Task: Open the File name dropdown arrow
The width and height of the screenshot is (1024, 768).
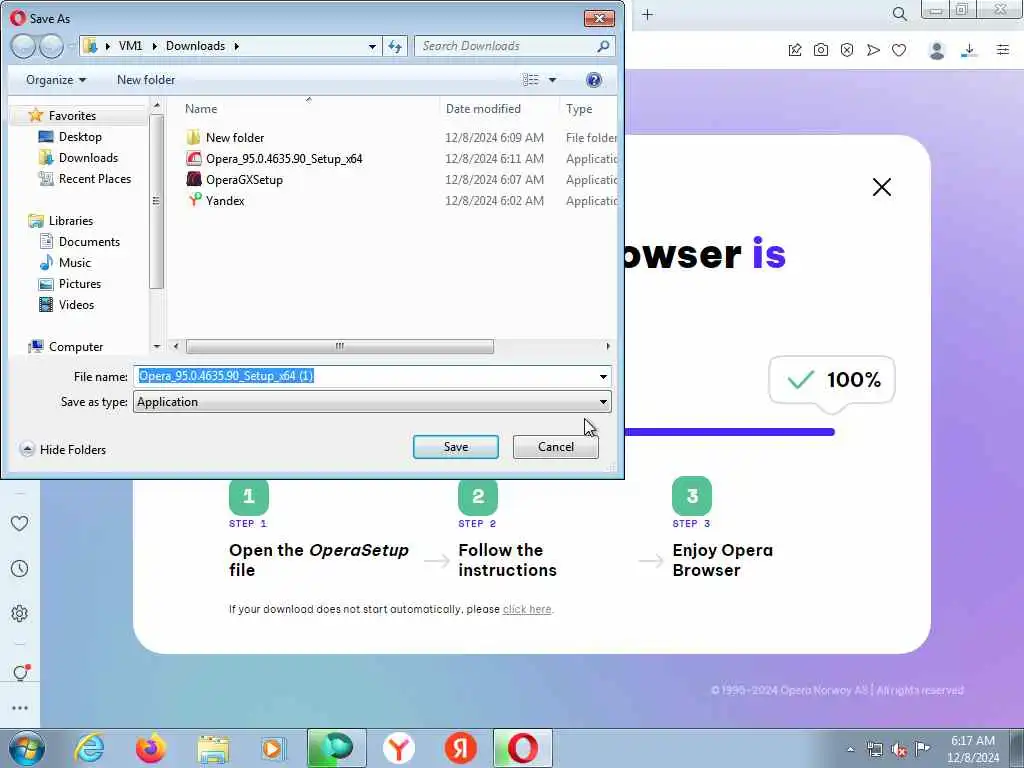Action: click(x=603, y=376)
